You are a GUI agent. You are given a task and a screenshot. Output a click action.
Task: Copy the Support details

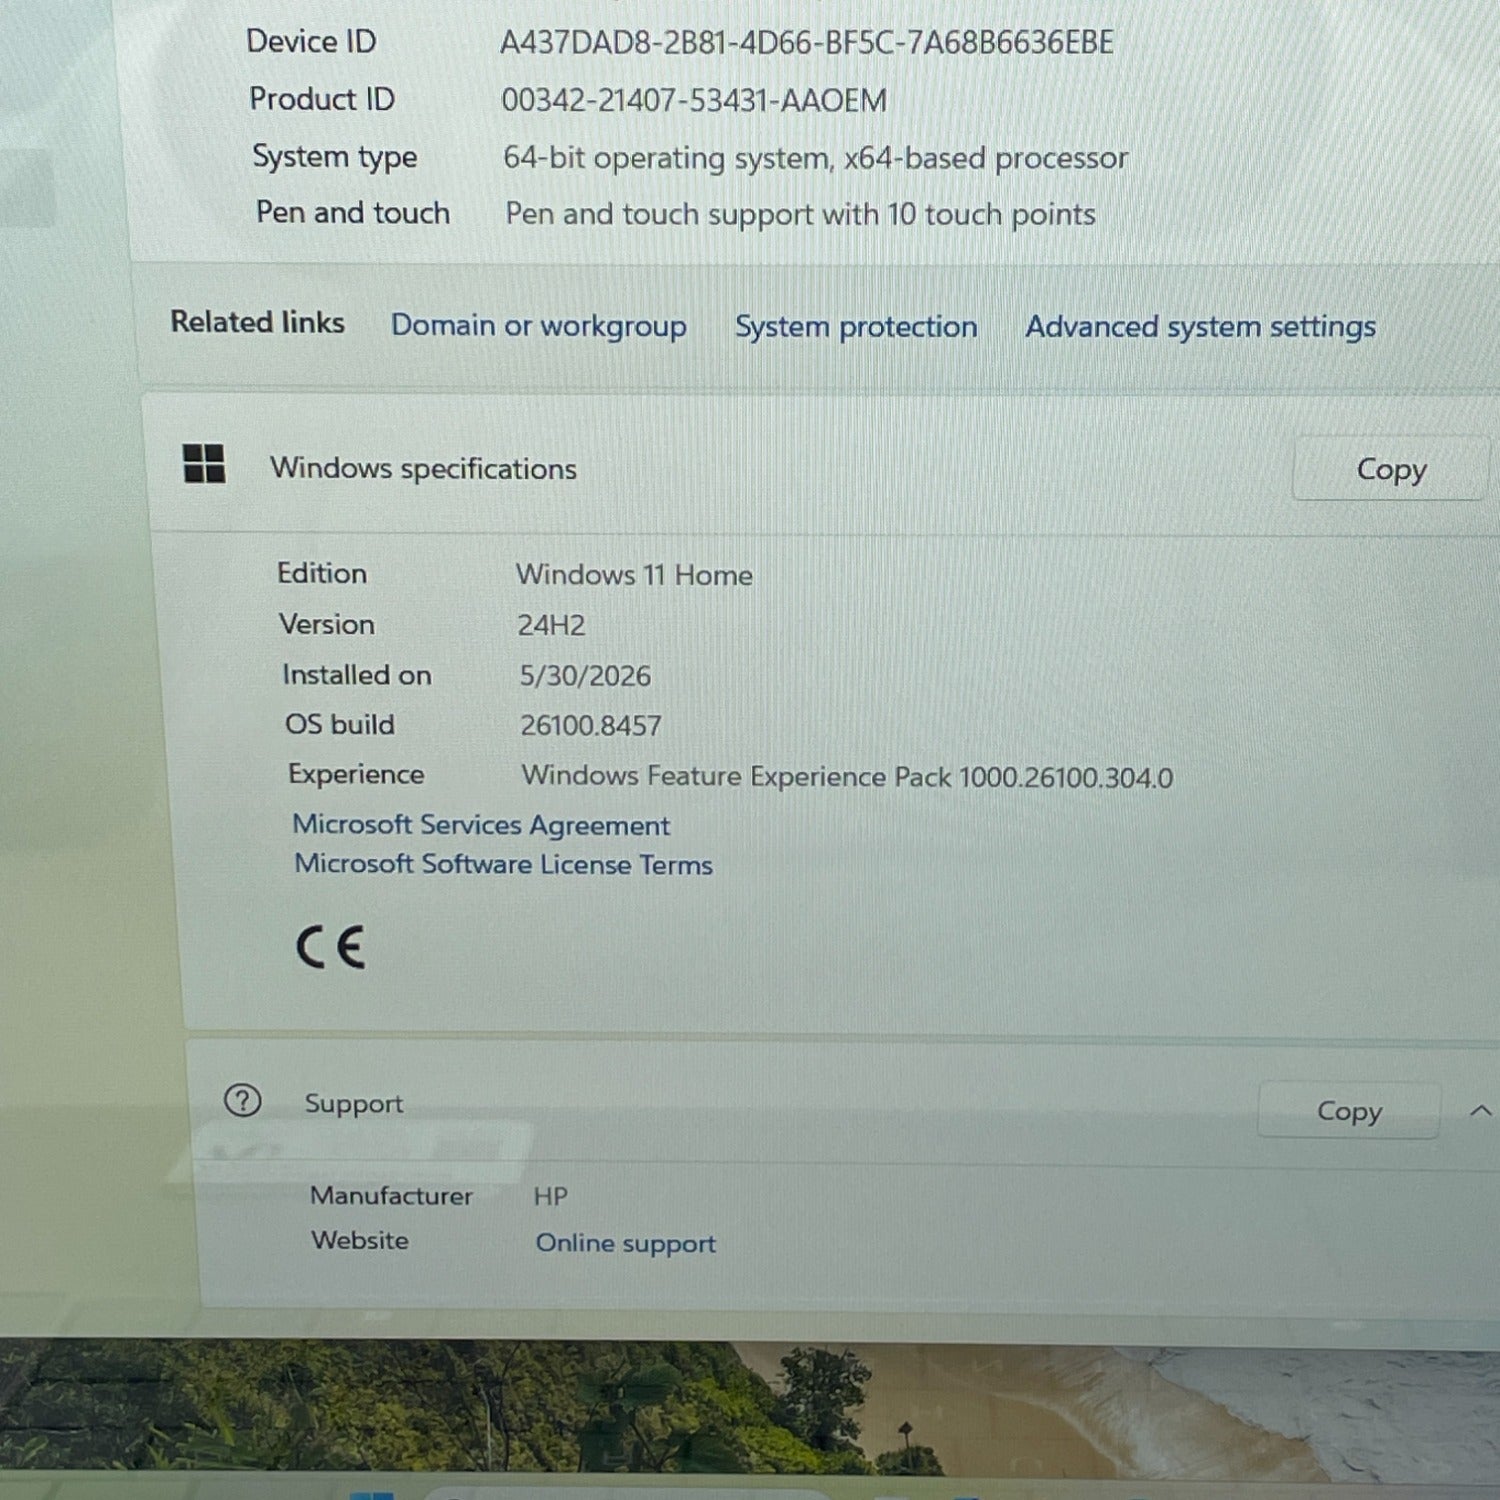point(1349,1111)
